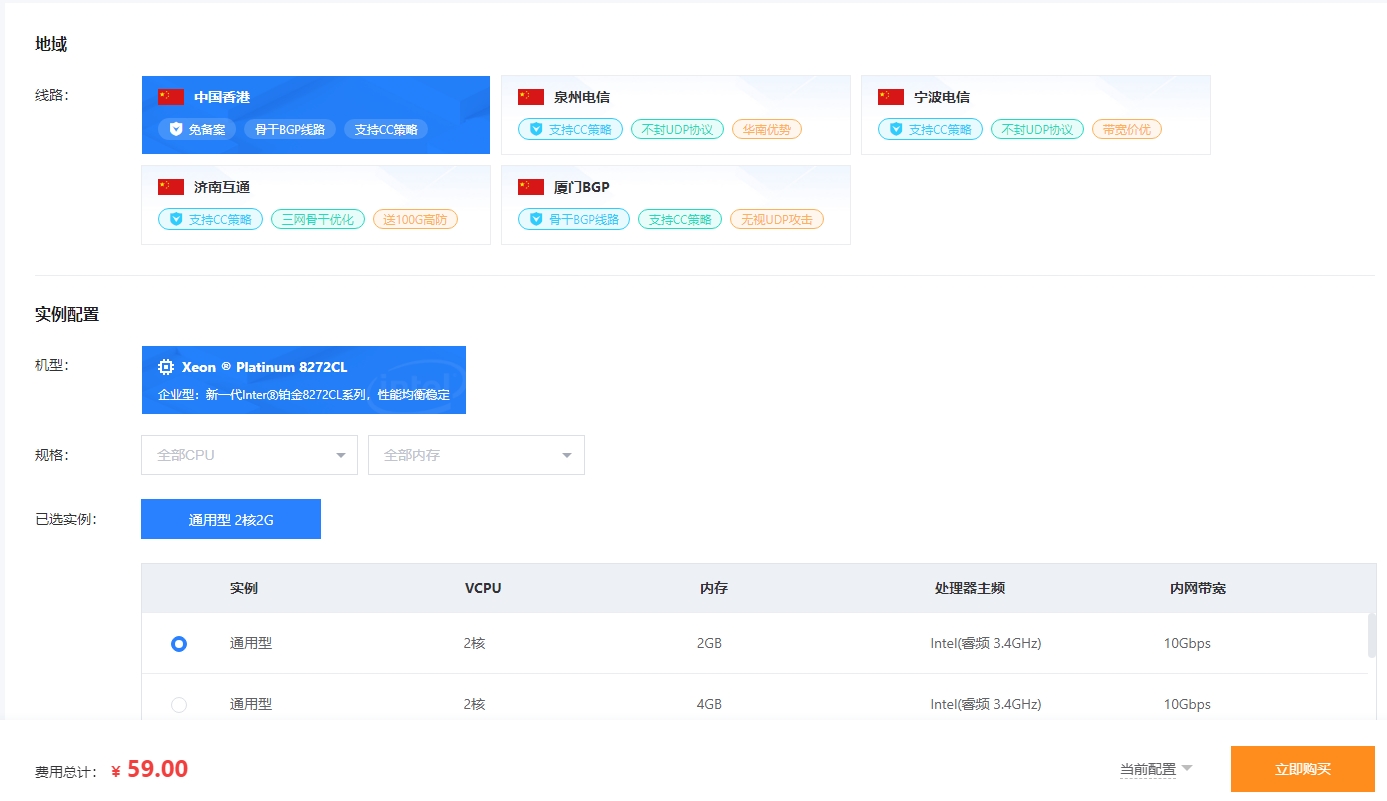Click the 送100G高防 tag under 济南互通
The height and width of the screenshot is (801, 1387).
coord(415,219)
